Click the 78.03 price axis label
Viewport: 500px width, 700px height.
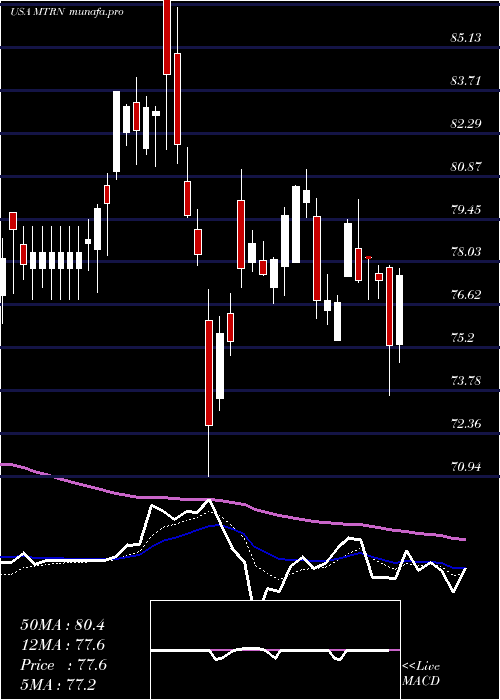coord(466,252)
